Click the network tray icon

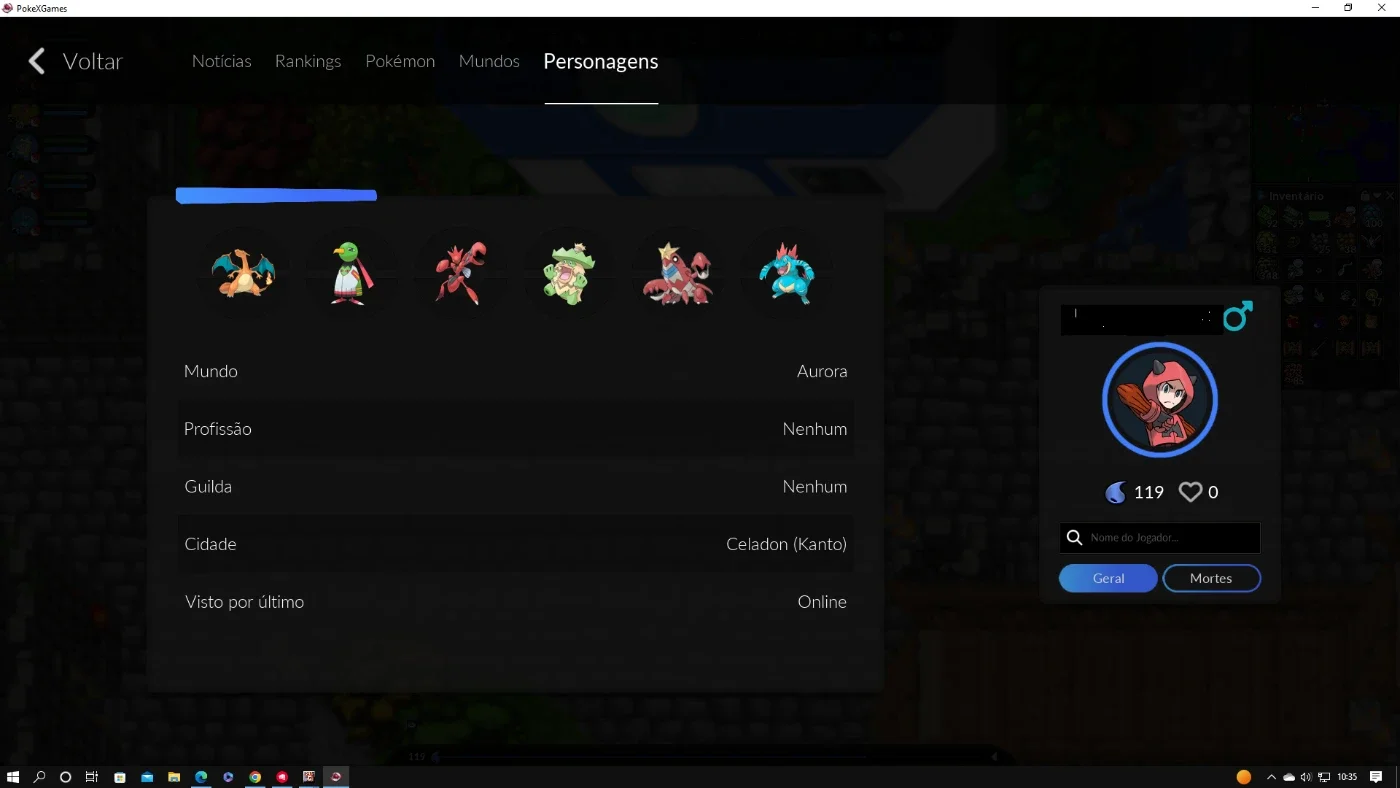pos(1324,777)
